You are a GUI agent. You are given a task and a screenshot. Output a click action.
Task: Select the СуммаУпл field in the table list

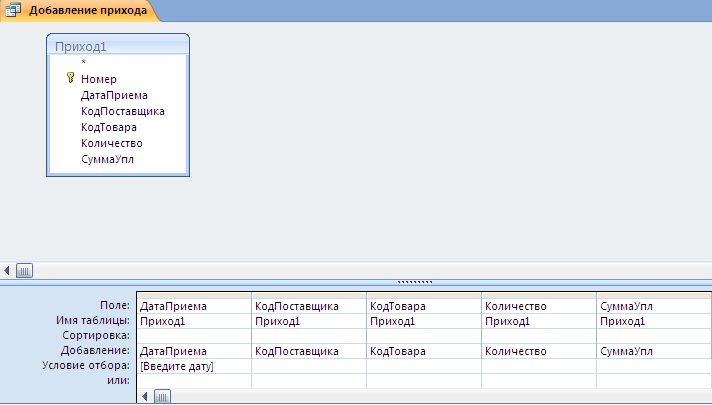[x=107, y=159]
